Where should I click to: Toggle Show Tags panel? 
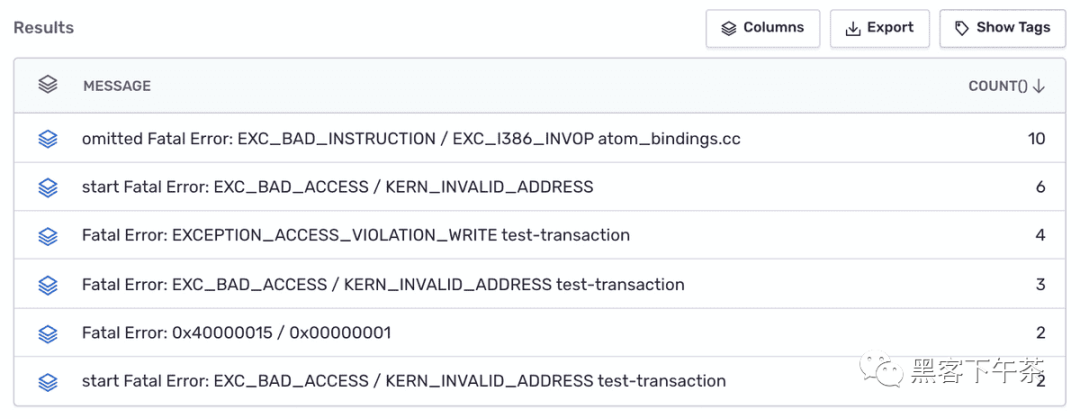coord(1002,28)
